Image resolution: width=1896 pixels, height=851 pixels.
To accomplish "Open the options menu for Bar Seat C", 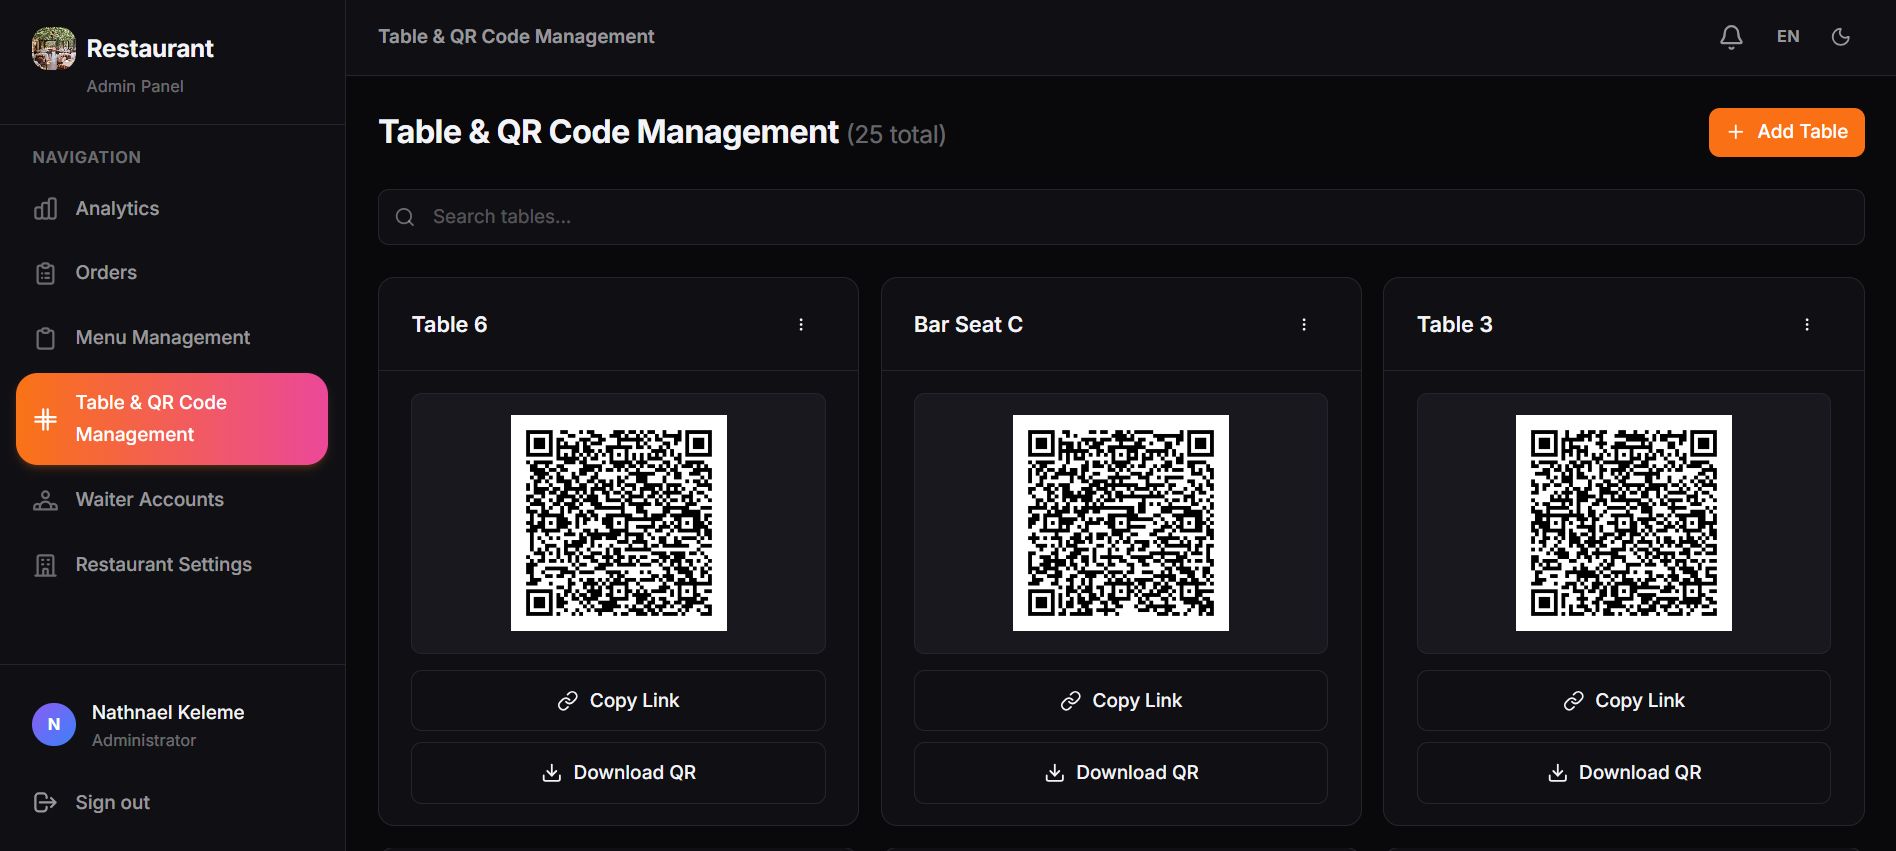I will click(1304, 324).
